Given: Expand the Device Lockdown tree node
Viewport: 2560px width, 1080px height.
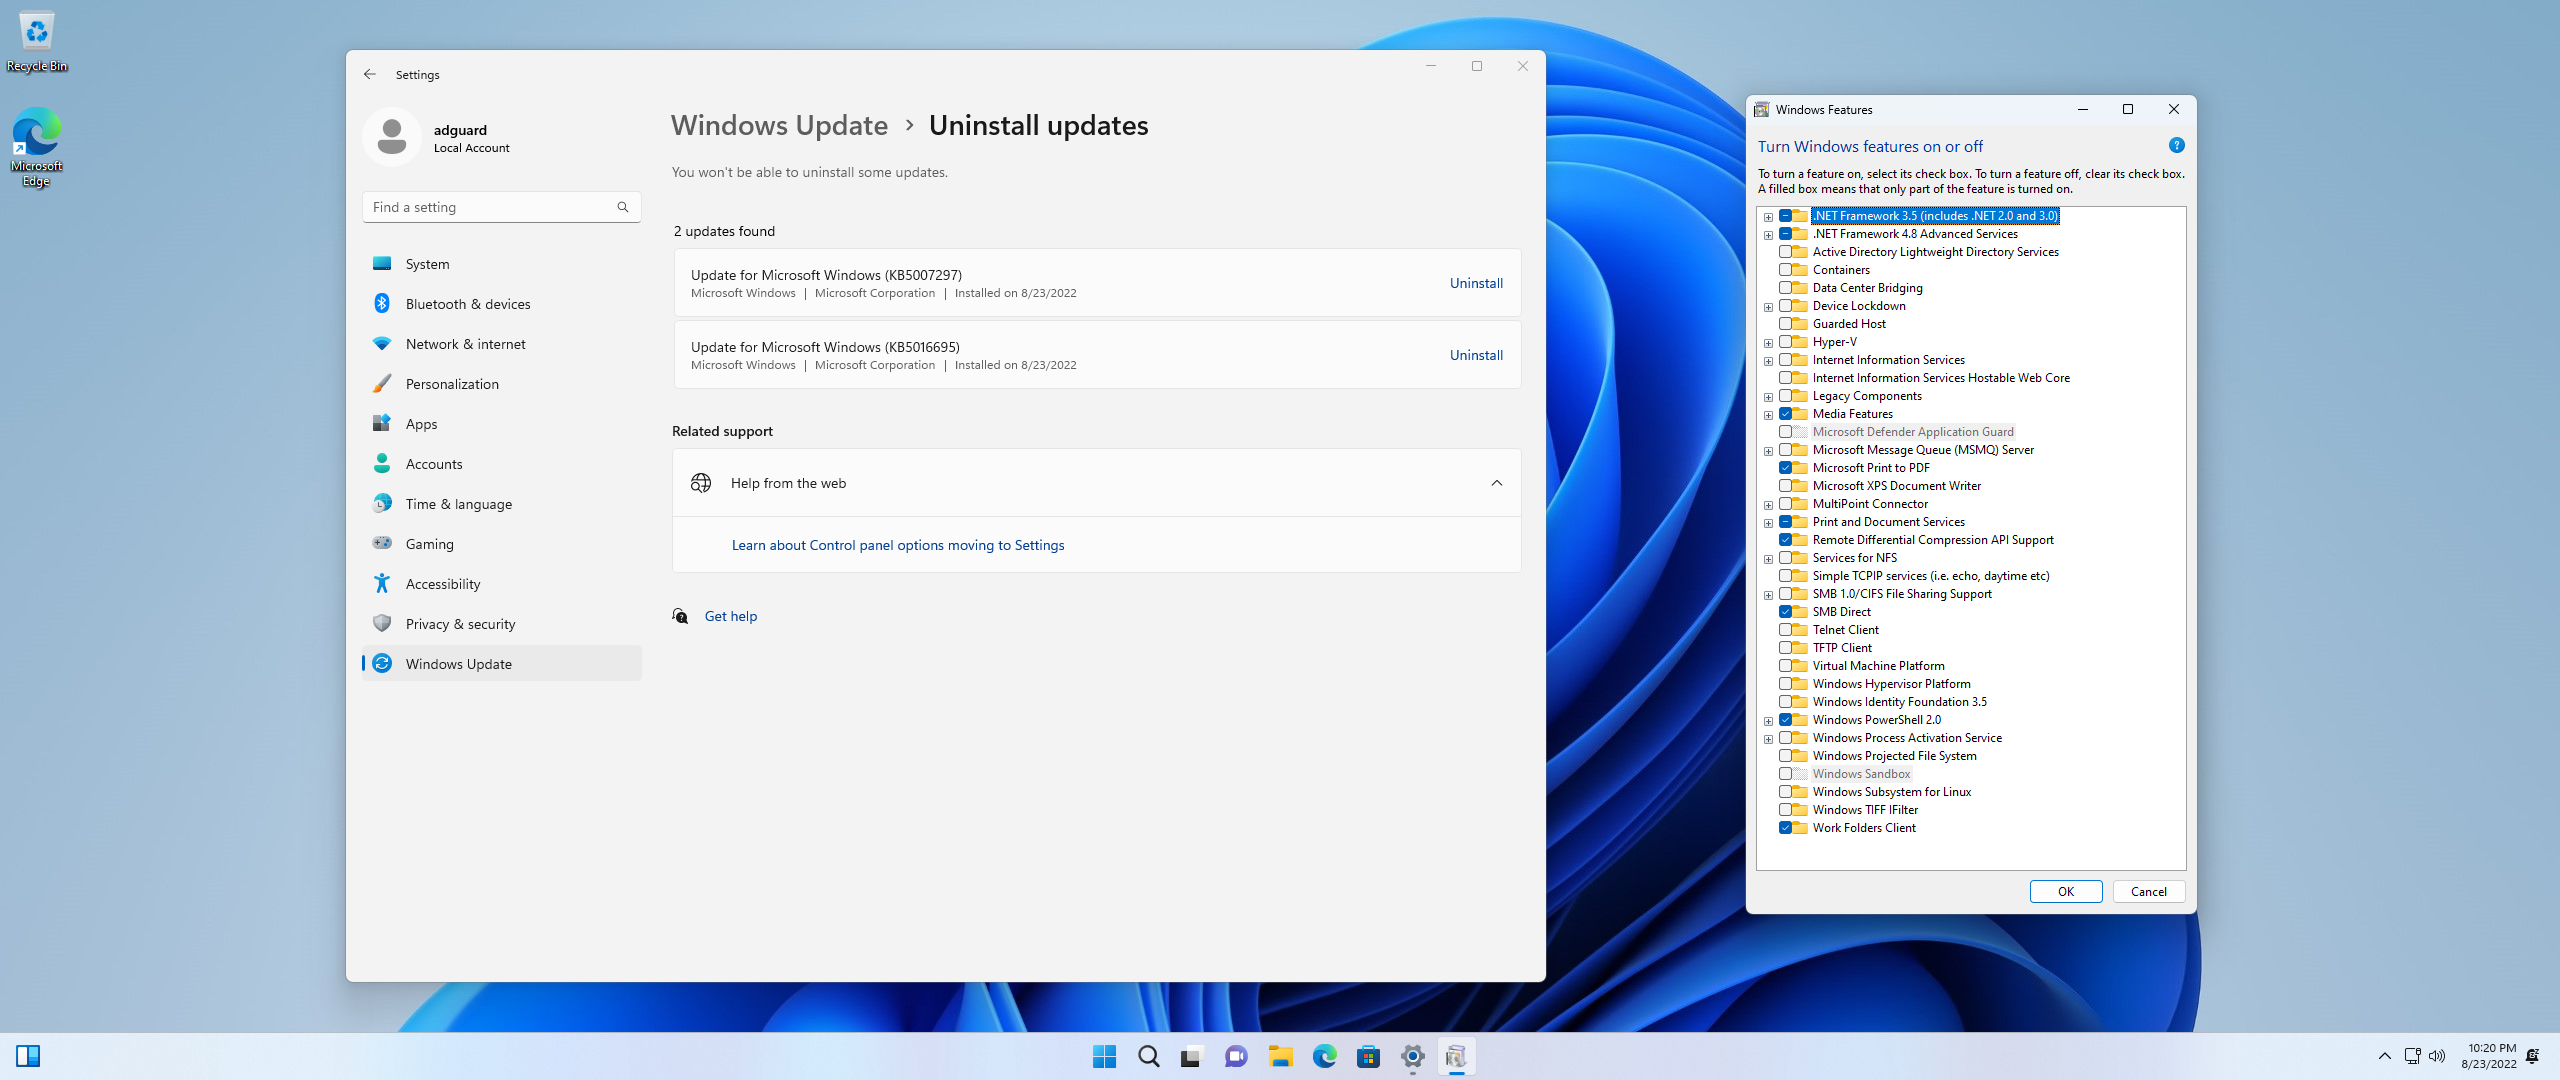Looking at the screenshot, I should 1768,307.
